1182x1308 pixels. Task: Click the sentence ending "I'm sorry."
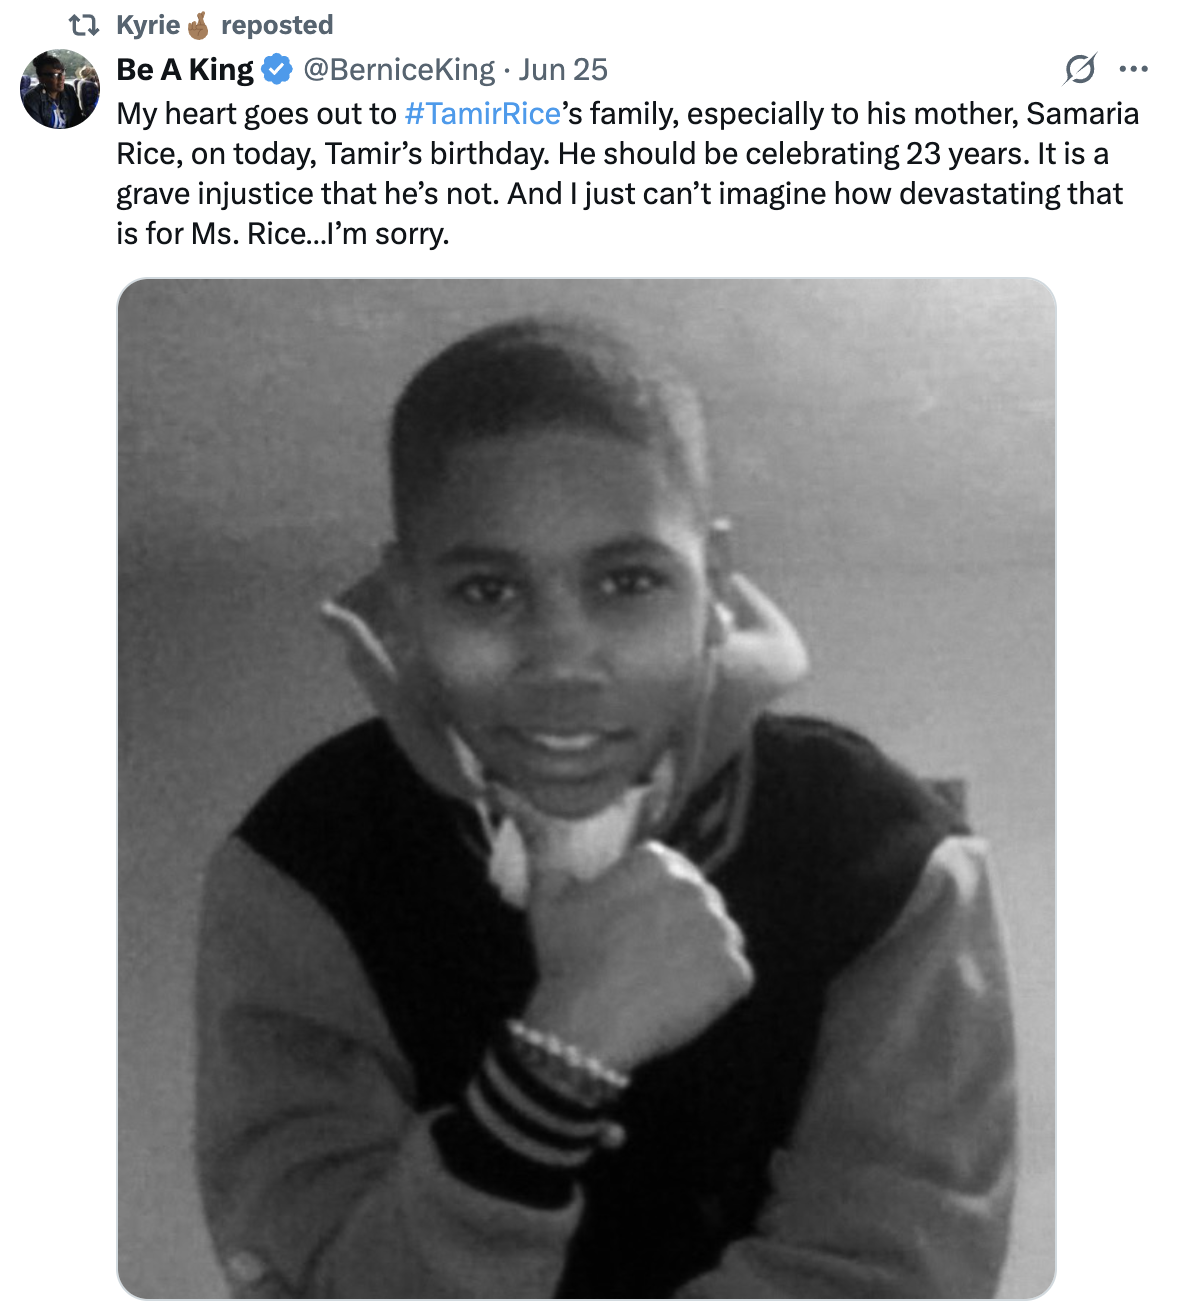(282, 234)
